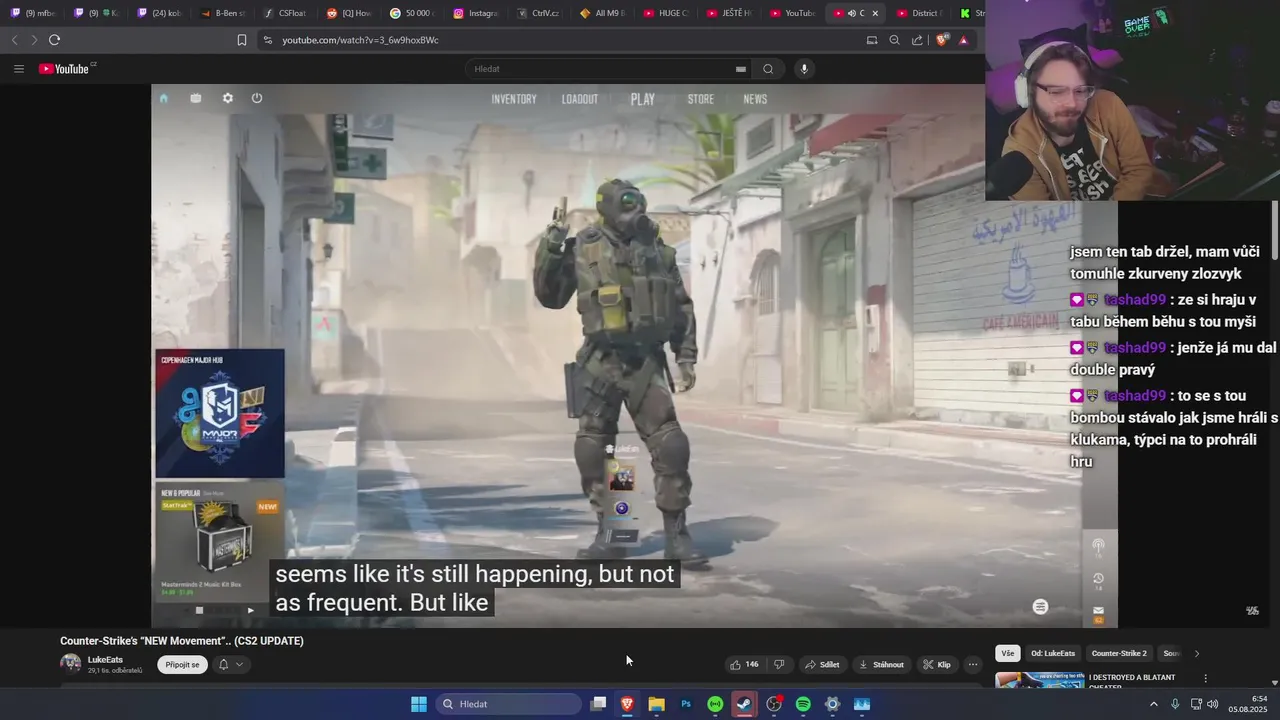1280x720 pixels.
Task: Open the three-dot more actions menu
Action: click(972, 664)
